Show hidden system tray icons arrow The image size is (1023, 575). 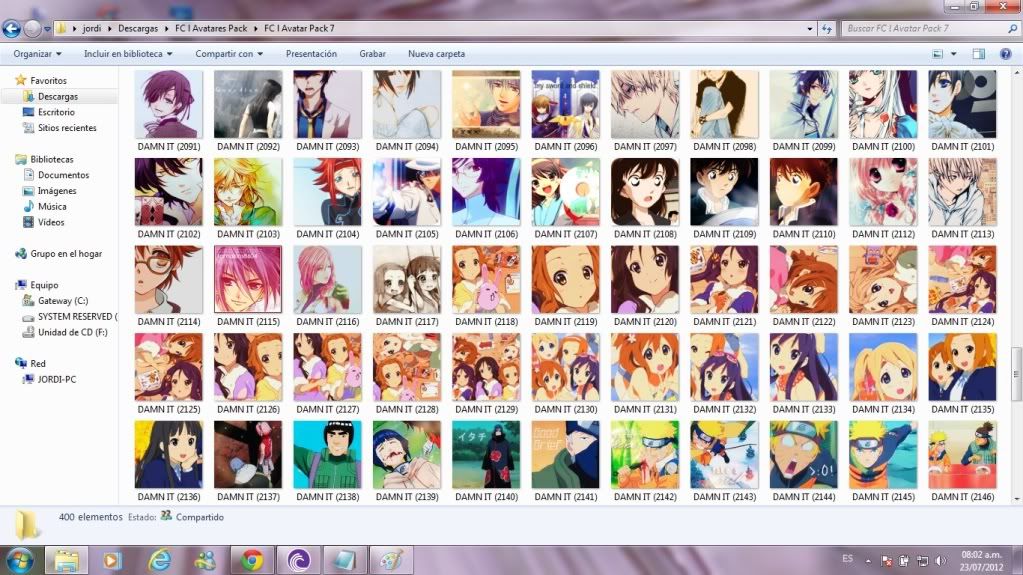(868, 561)
